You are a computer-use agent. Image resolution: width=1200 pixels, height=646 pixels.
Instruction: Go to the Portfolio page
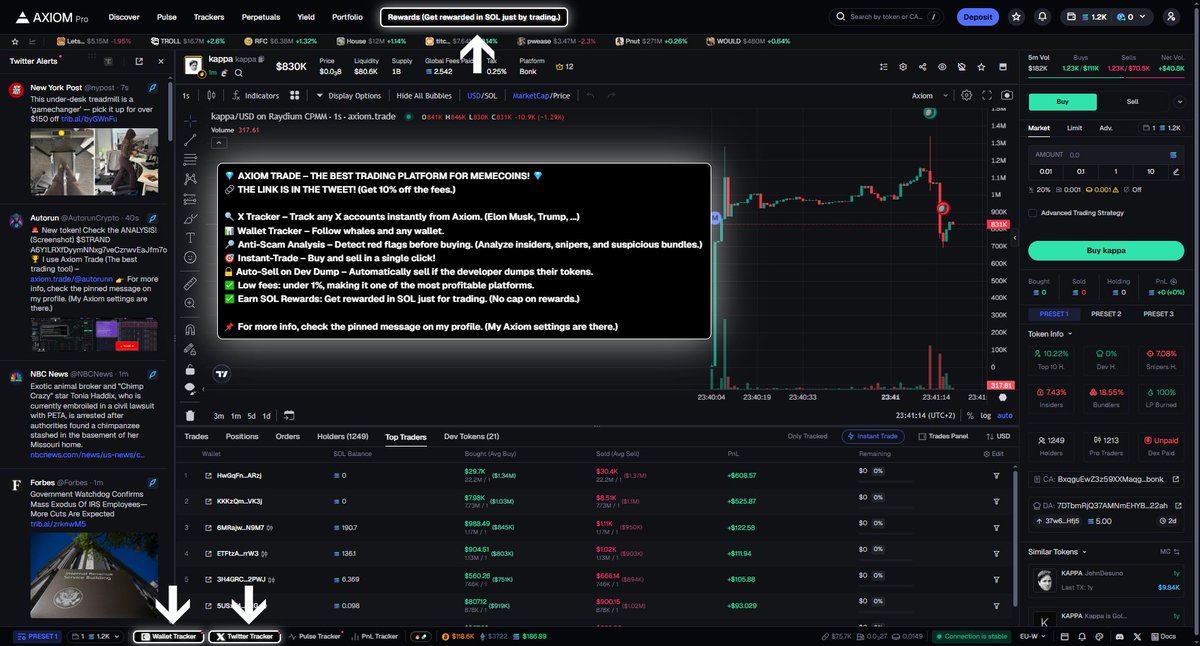click(347, 17)
